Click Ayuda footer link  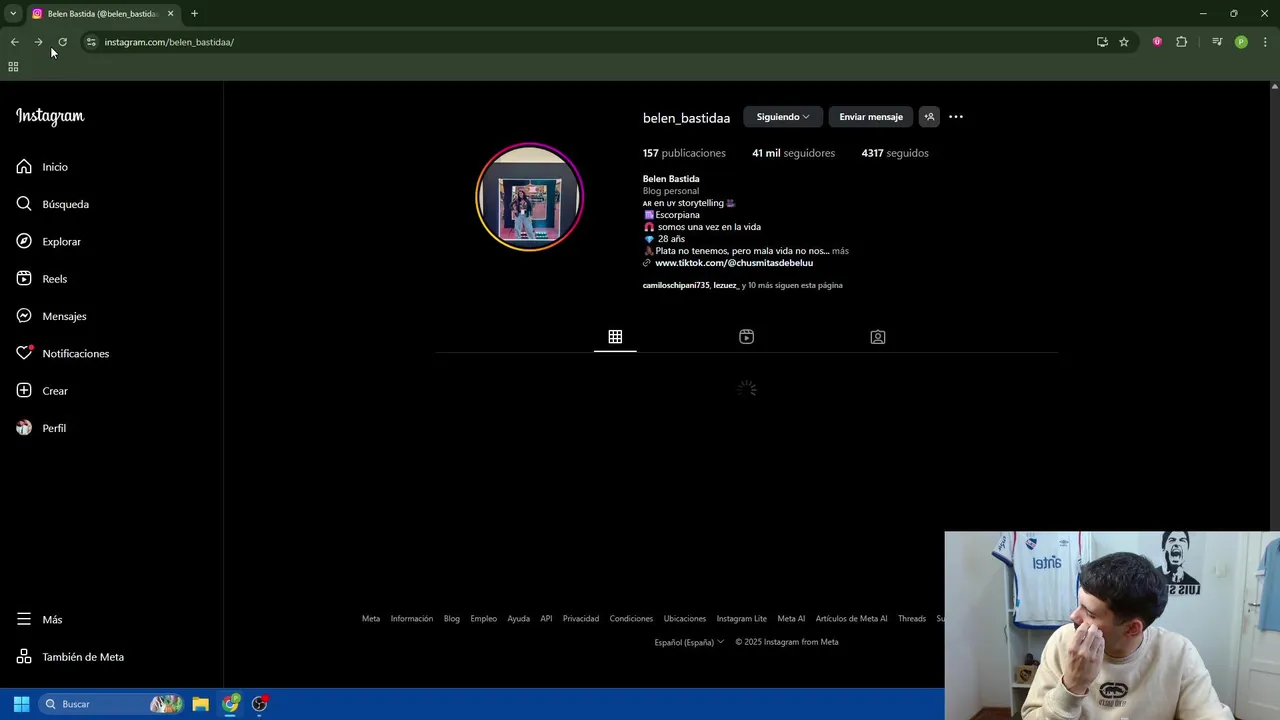[518, 619]
